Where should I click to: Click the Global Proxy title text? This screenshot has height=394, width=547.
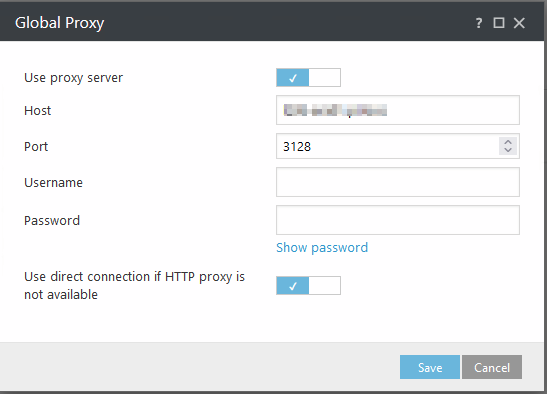coord(60,23)
